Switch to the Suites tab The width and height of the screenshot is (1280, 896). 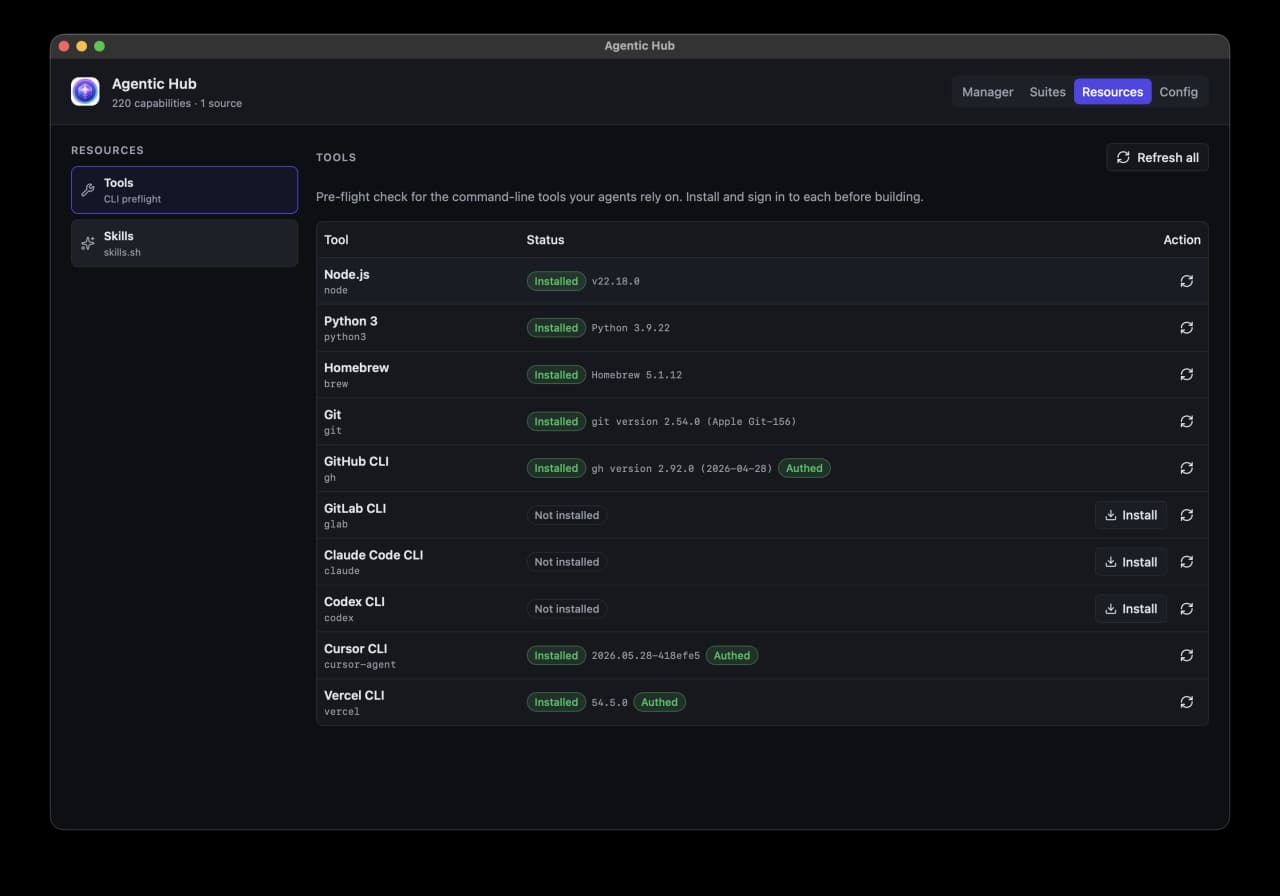tap(1048, 92)
